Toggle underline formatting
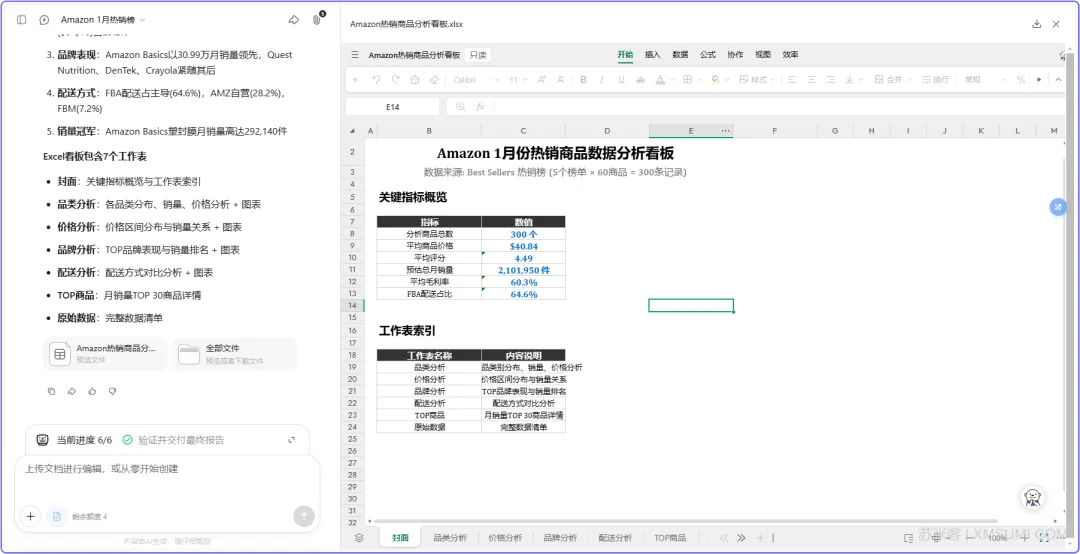 click(x=621, y=80)
